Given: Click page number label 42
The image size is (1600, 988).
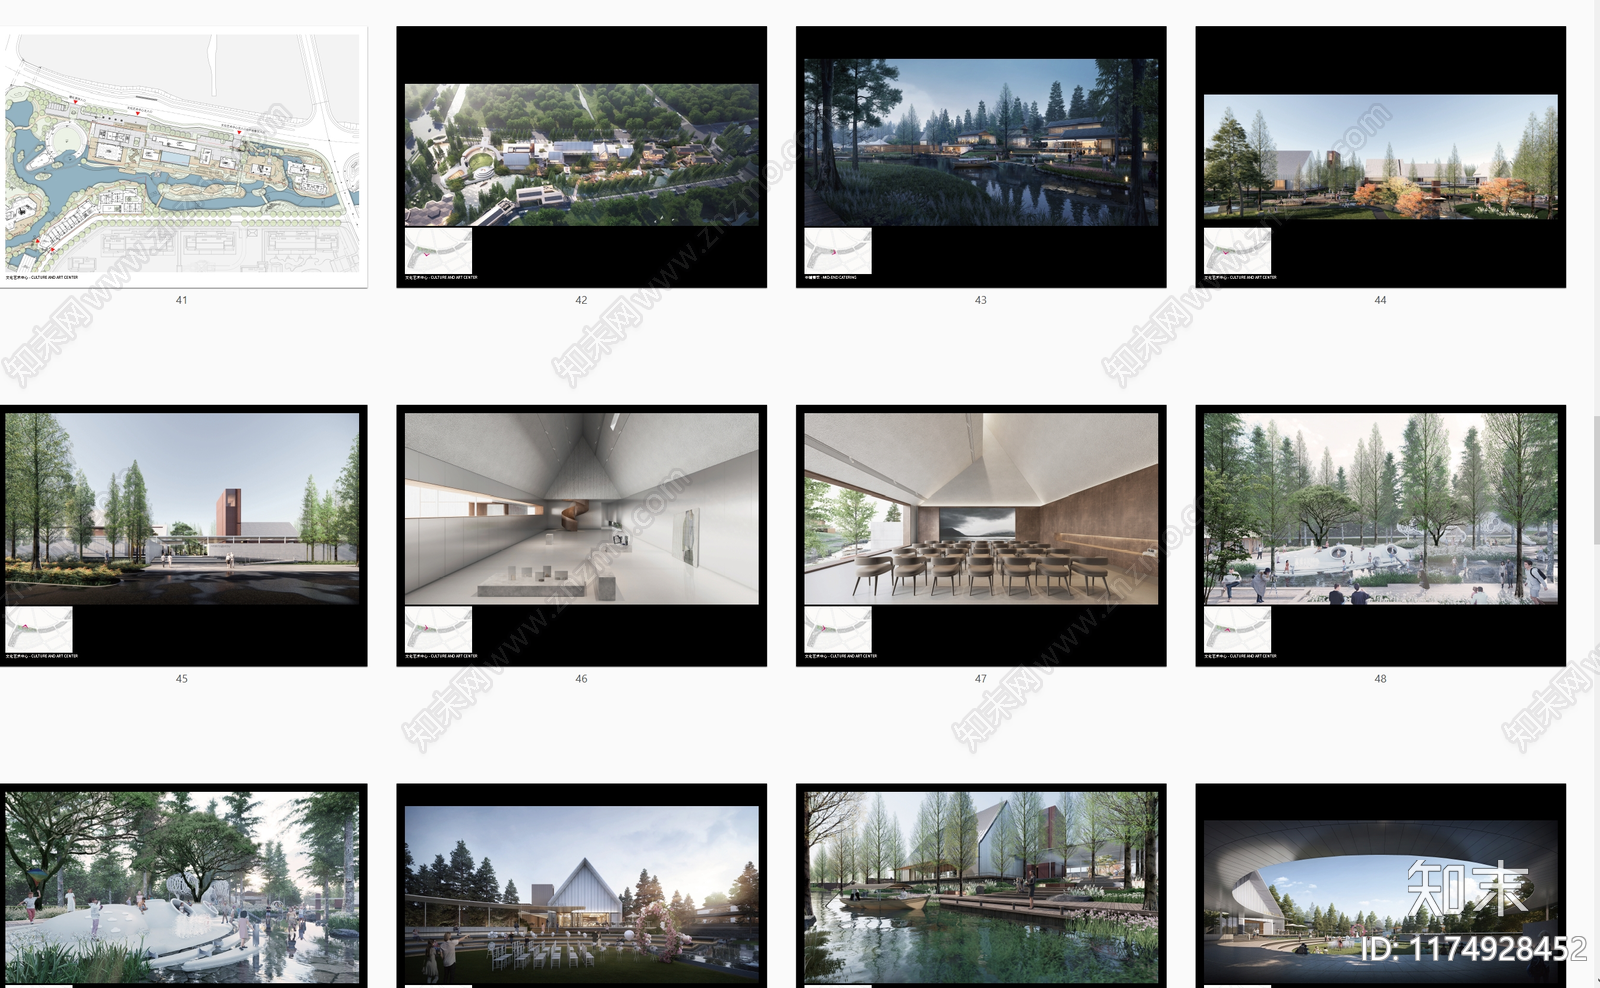Looking at the screenshot, I should [581, 300].
